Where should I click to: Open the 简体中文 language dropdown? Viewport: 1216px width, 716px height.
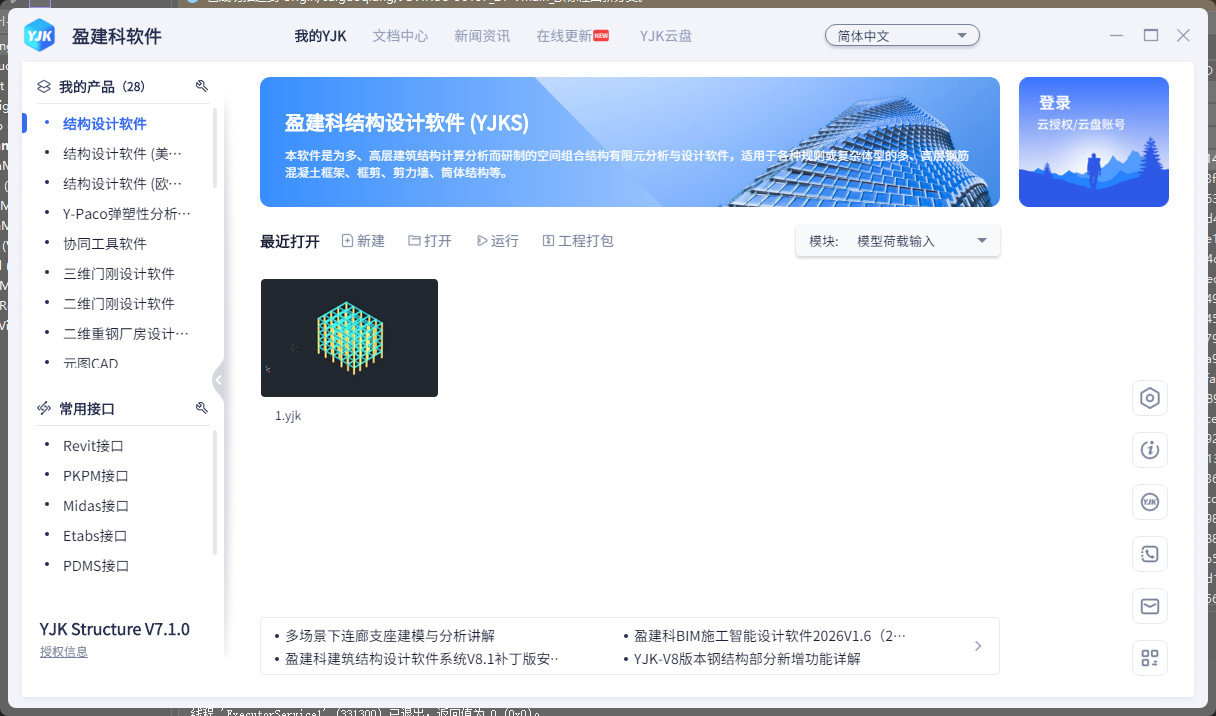[x=902, y=36]
